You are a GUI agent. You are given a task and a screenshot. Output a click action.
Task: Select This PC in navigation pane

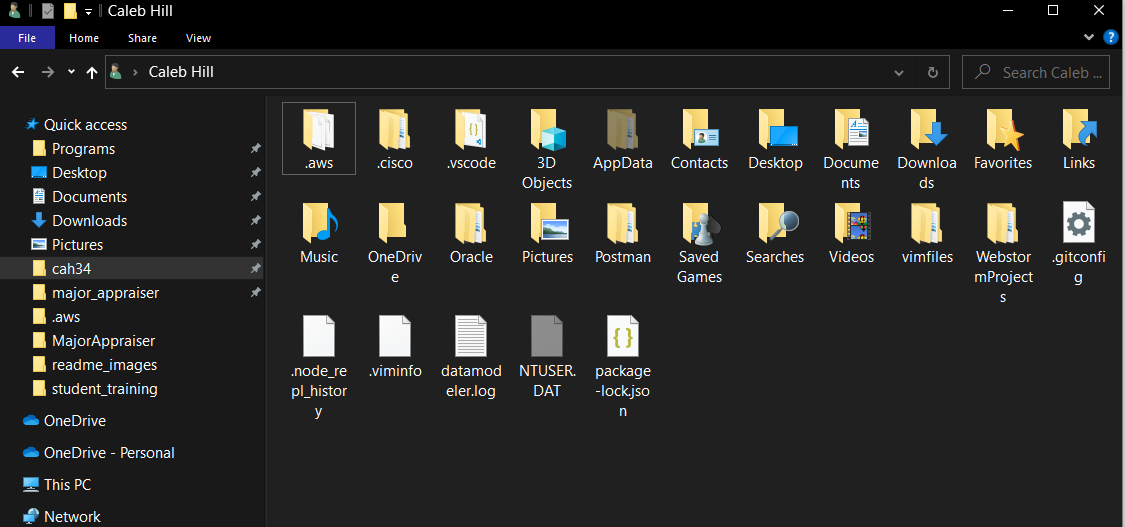point(67,485)
